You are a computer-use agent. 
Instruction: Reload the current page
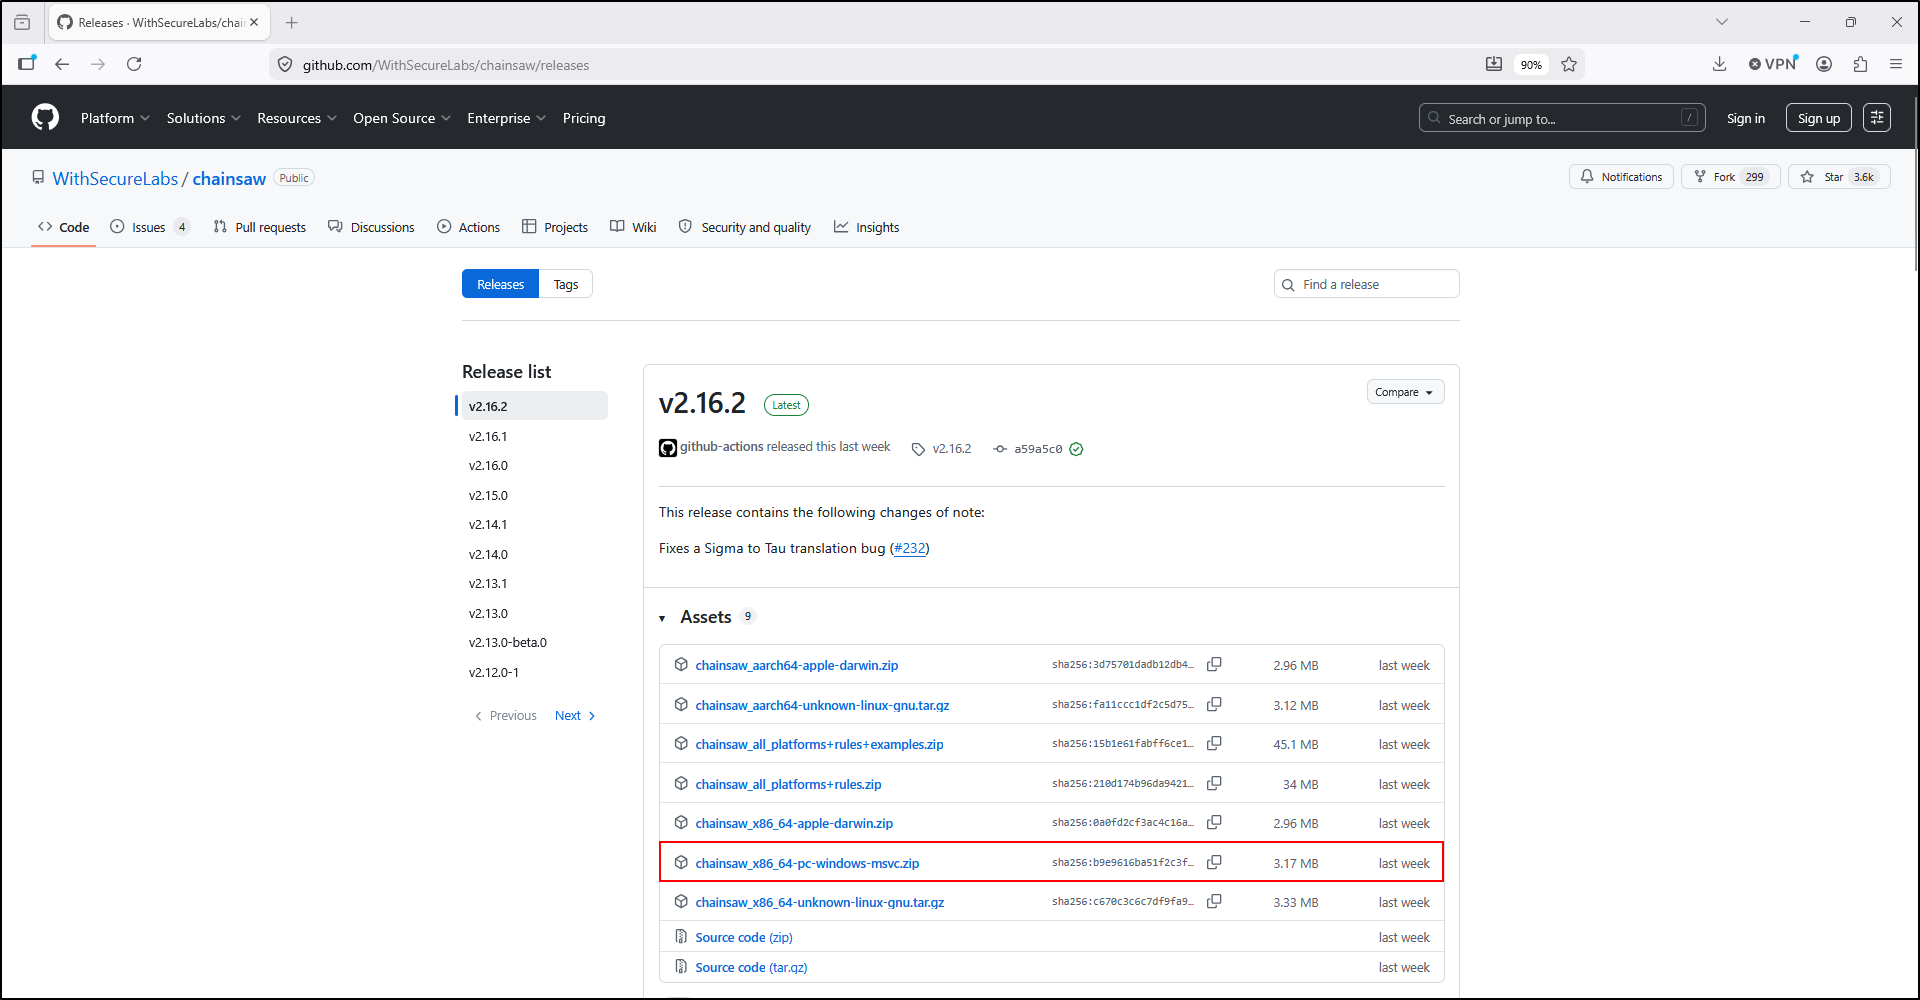tap(134, 64)
